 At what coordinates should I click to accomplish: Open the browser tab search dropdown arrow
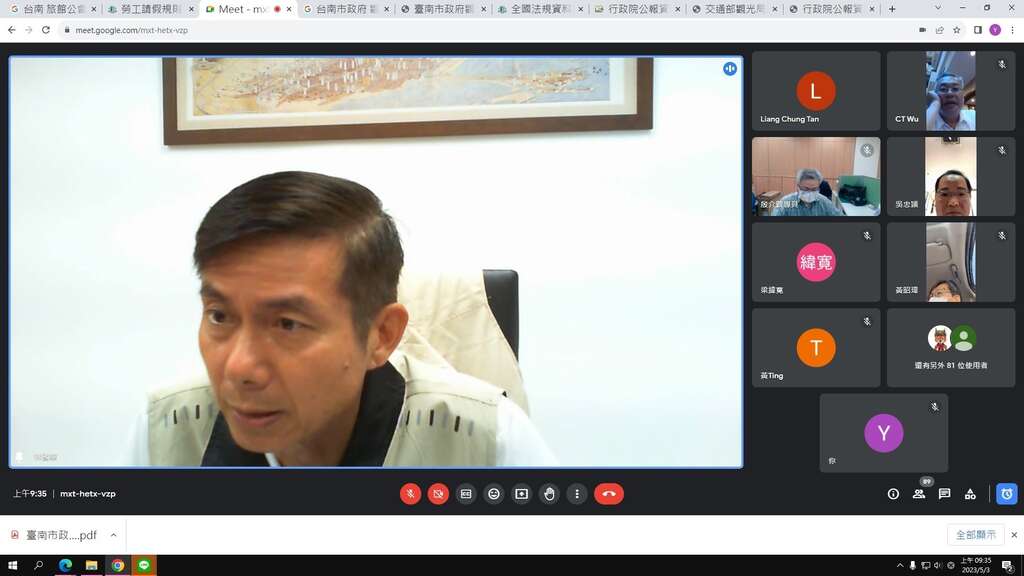[x=937, y=8]
